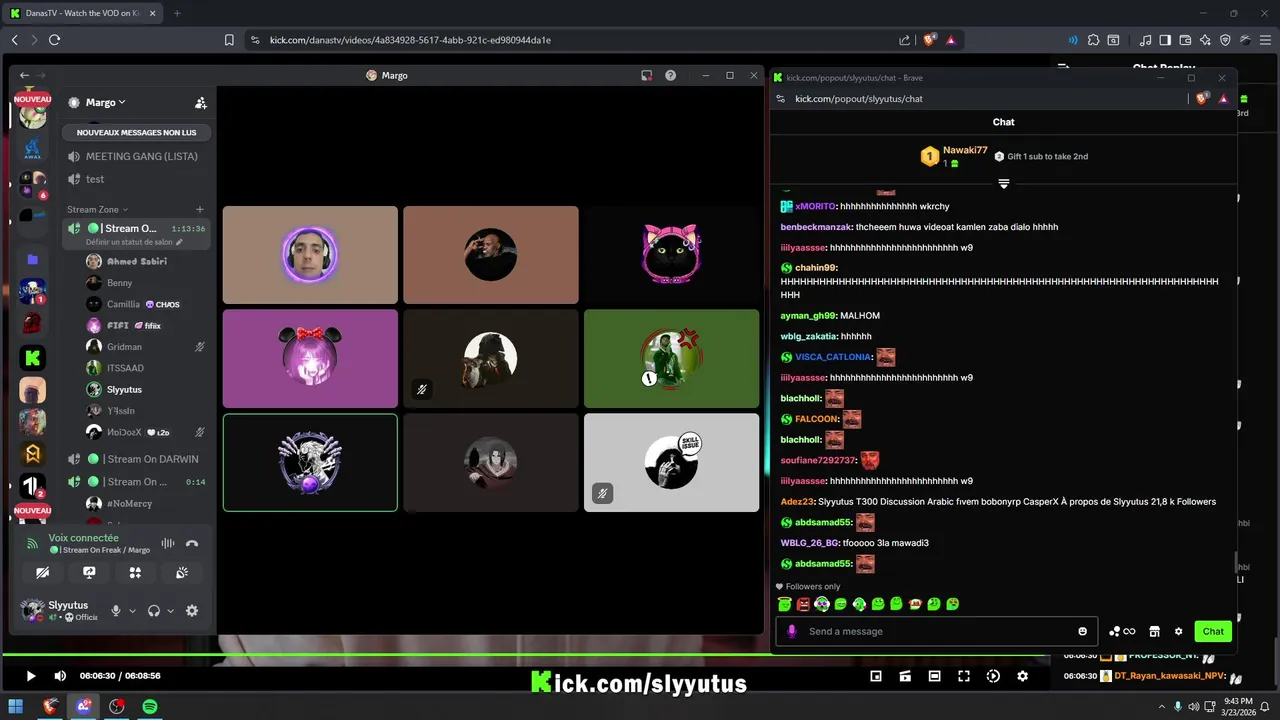Open the Discord soundboard
Viewport: 1280px width, 720px height.
(x=181, y=573)
